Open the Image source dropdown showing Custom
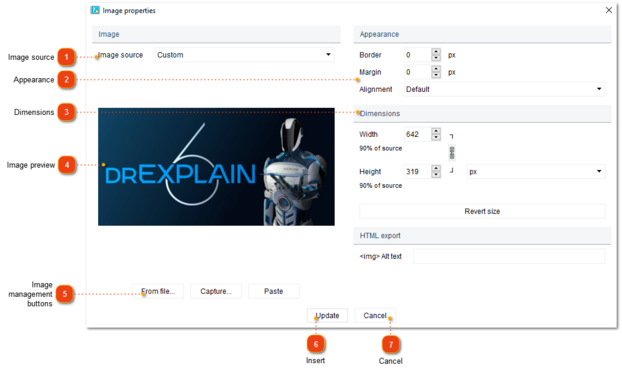This screenshot has width=622, height=375. (244, 55)
